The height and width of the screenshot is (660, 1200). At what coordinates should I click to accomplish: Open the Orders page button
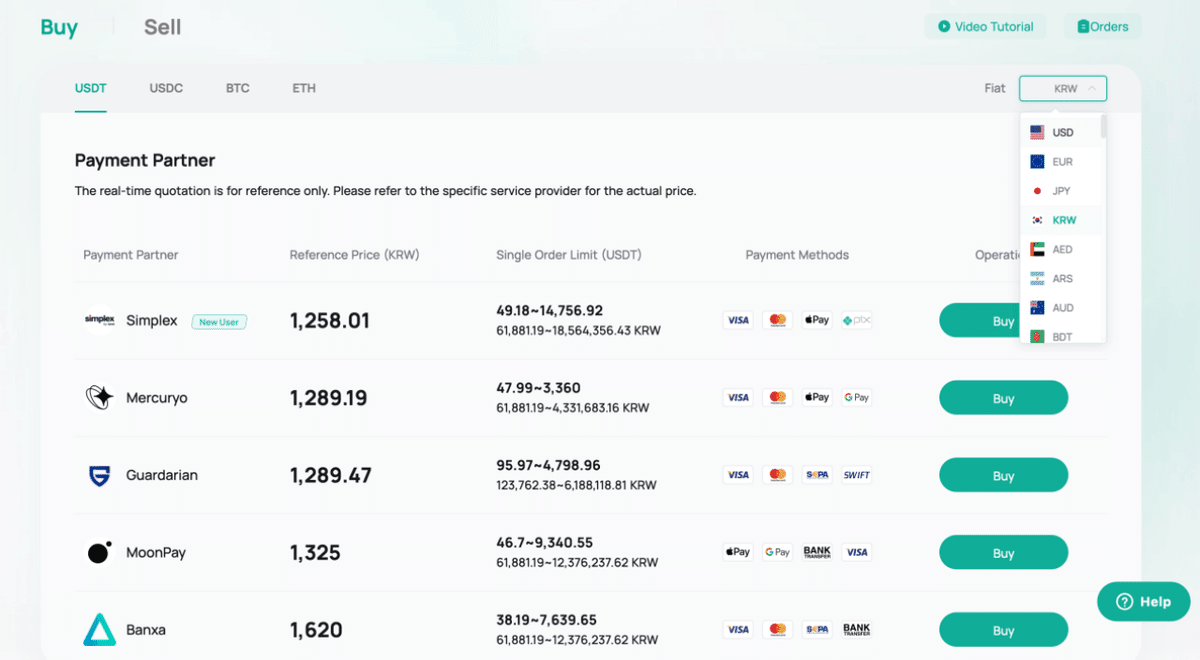pos(1103,27)
